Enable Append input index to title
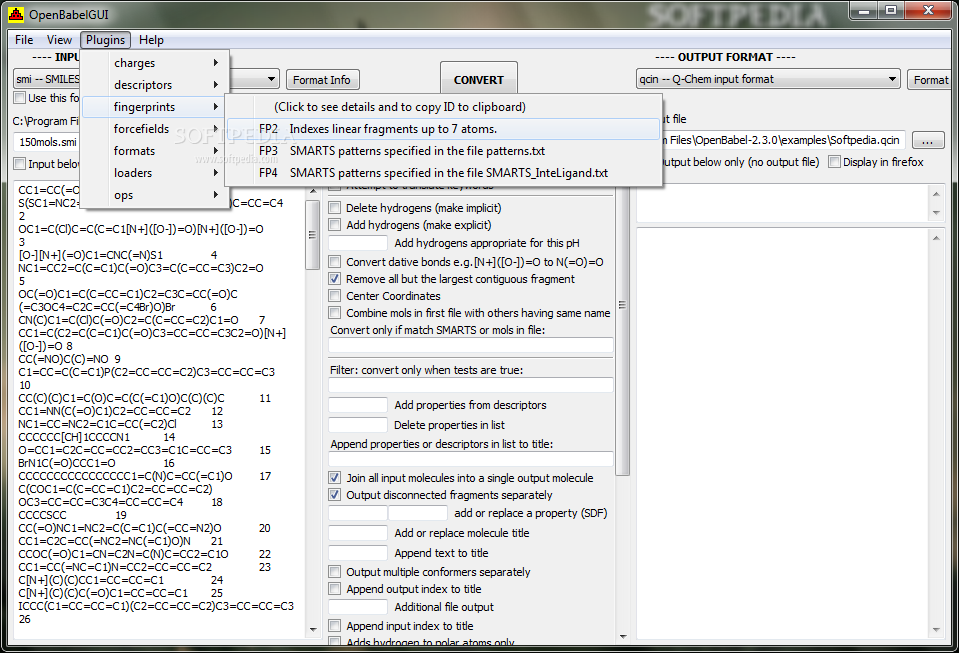 click(x=335, y=625)
